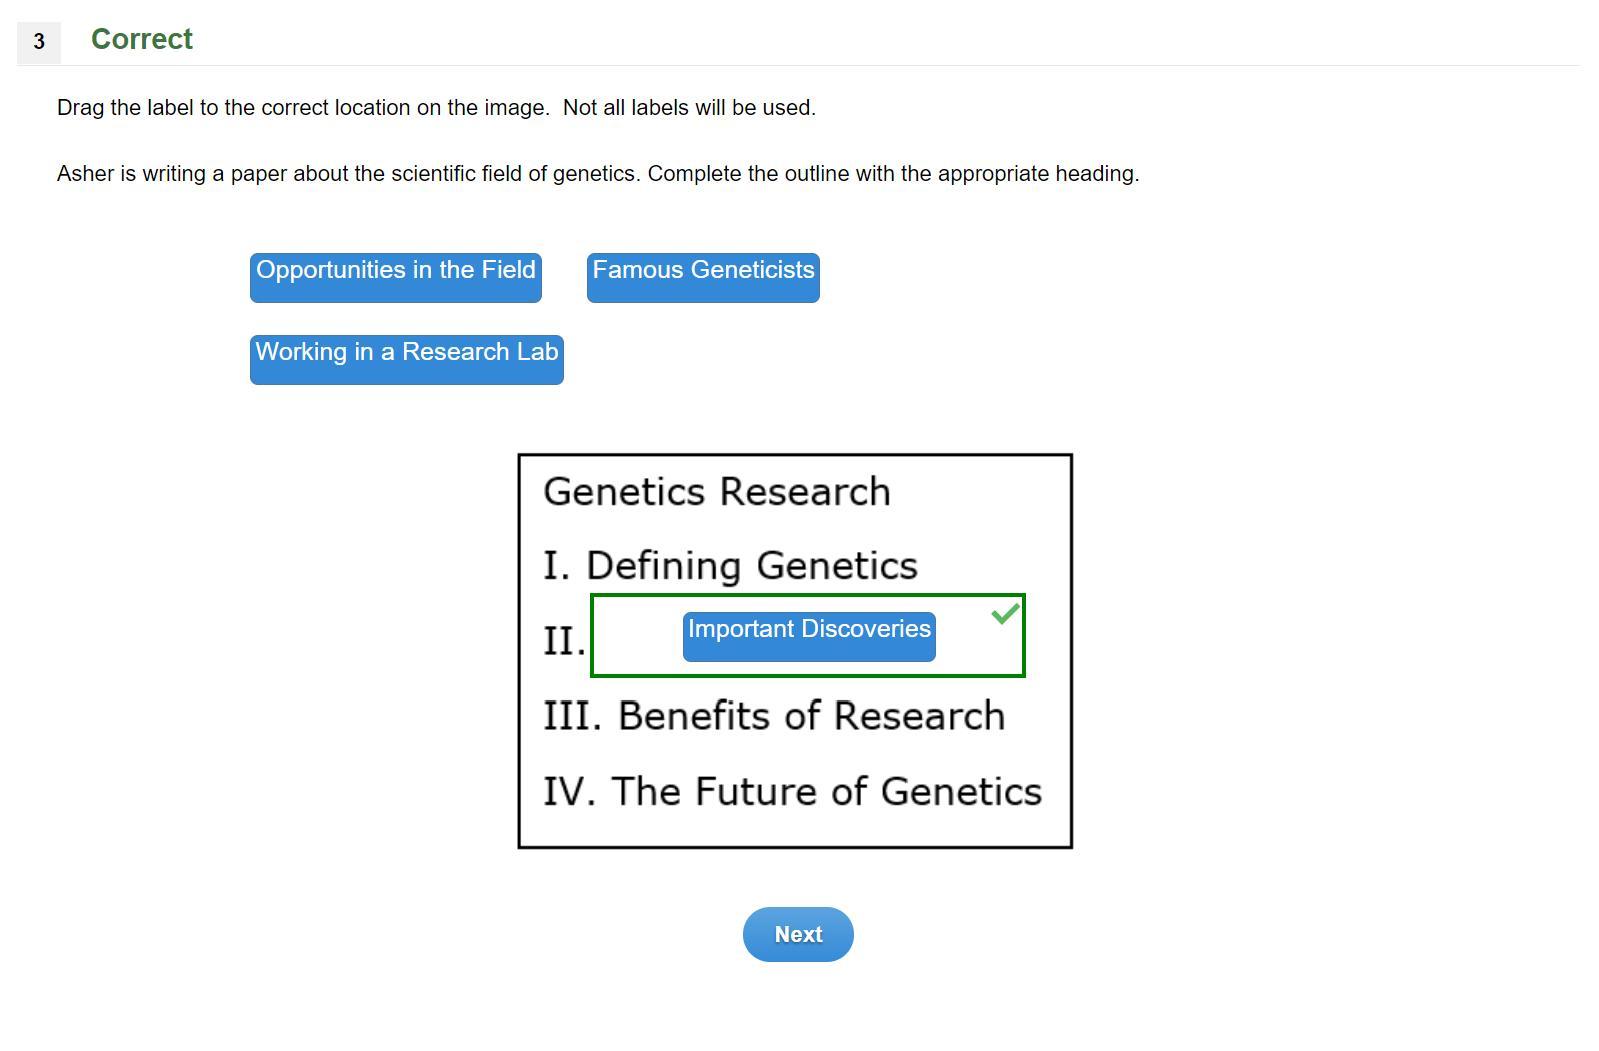Click 'Complete the outline' sentence in prompt
Image resolution: width=1599 pixels, height=1051 pixels.
pyautogui.click(x=893, y=174)
